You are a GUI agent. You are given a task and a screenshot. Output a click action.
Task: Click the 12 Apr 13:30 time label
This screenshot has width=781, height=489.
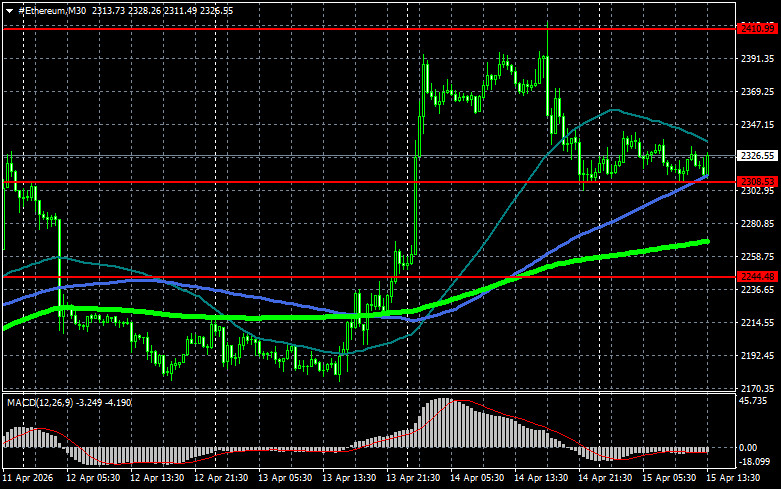tap(157, 478)
